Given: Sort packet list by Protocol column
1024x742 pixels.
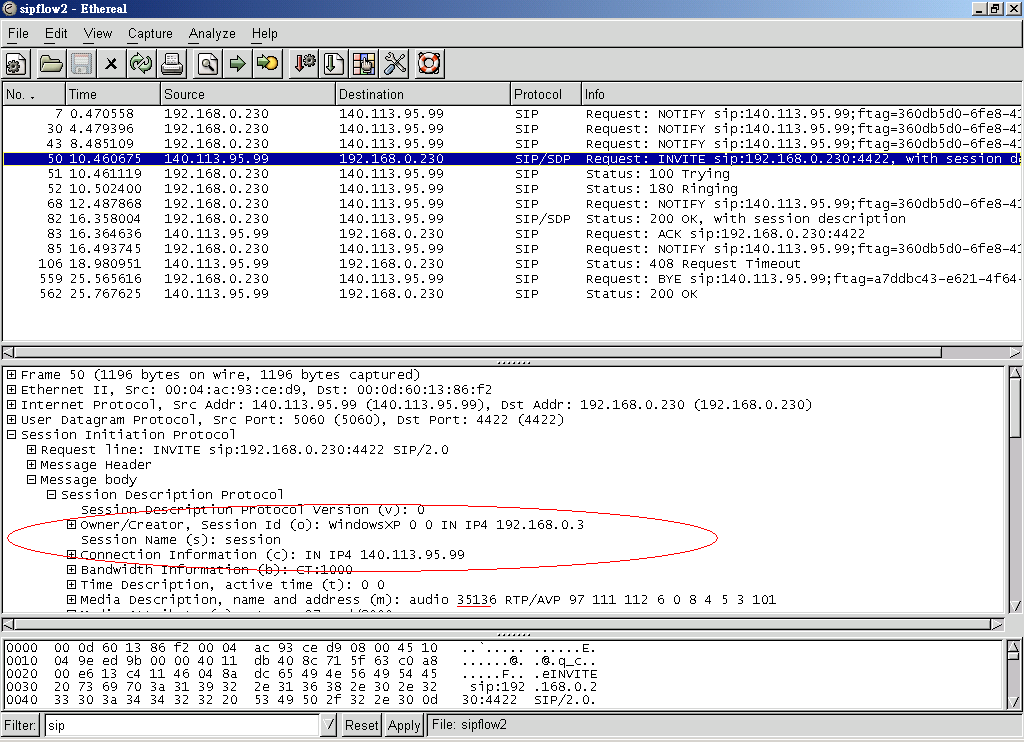Looking at the screenshot, I should click(x=544, y=94).
